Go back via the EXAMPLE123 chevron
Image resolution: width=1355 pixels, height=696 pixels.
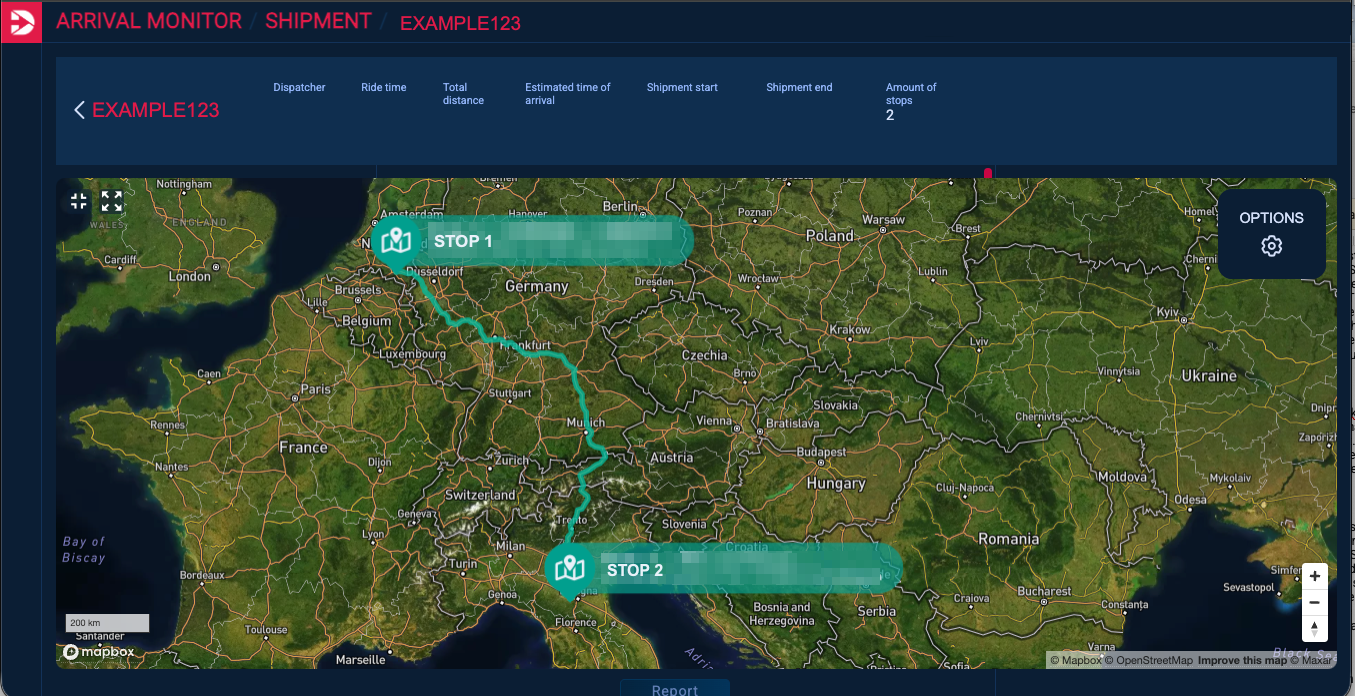point(79,110)
